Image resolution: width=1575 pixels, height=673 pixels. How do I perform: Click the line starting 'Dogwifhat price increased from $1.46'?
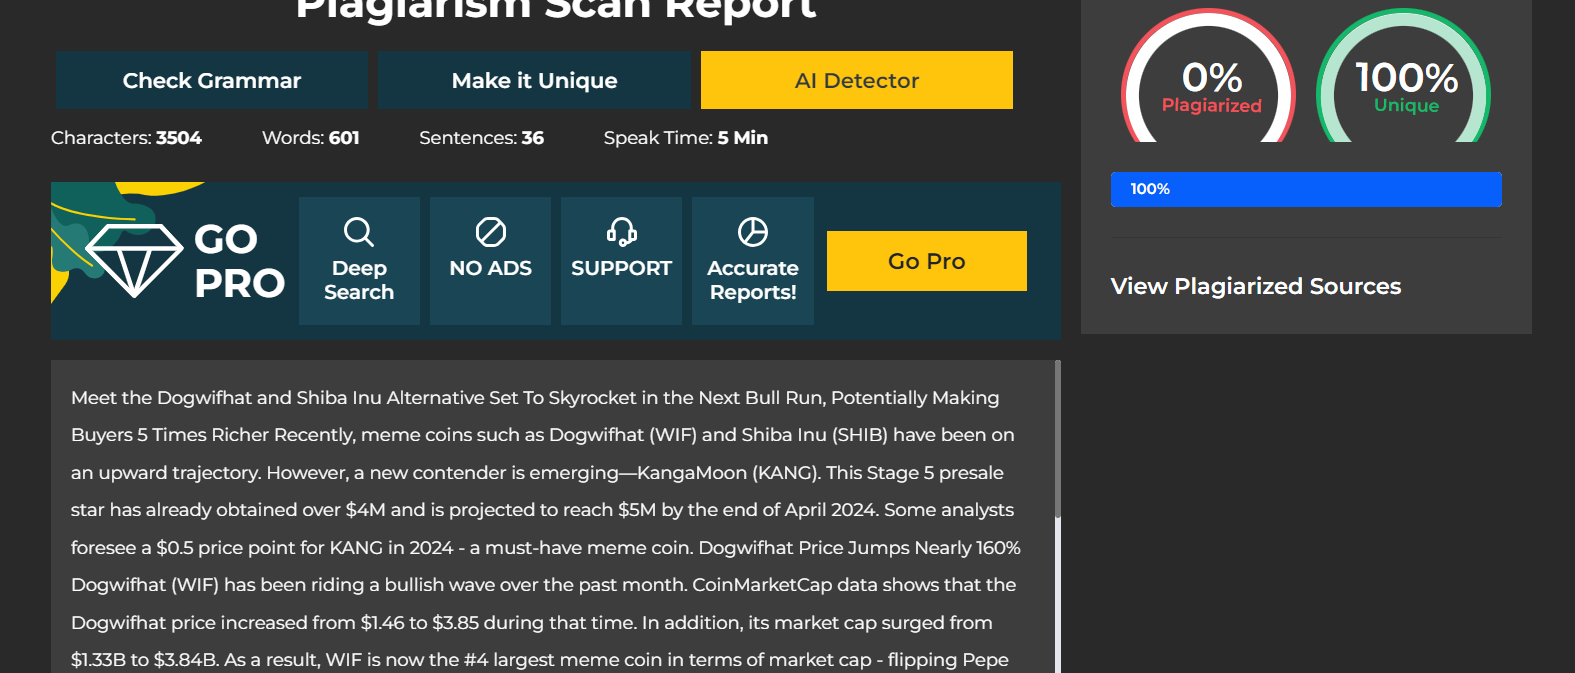(532, 623)
